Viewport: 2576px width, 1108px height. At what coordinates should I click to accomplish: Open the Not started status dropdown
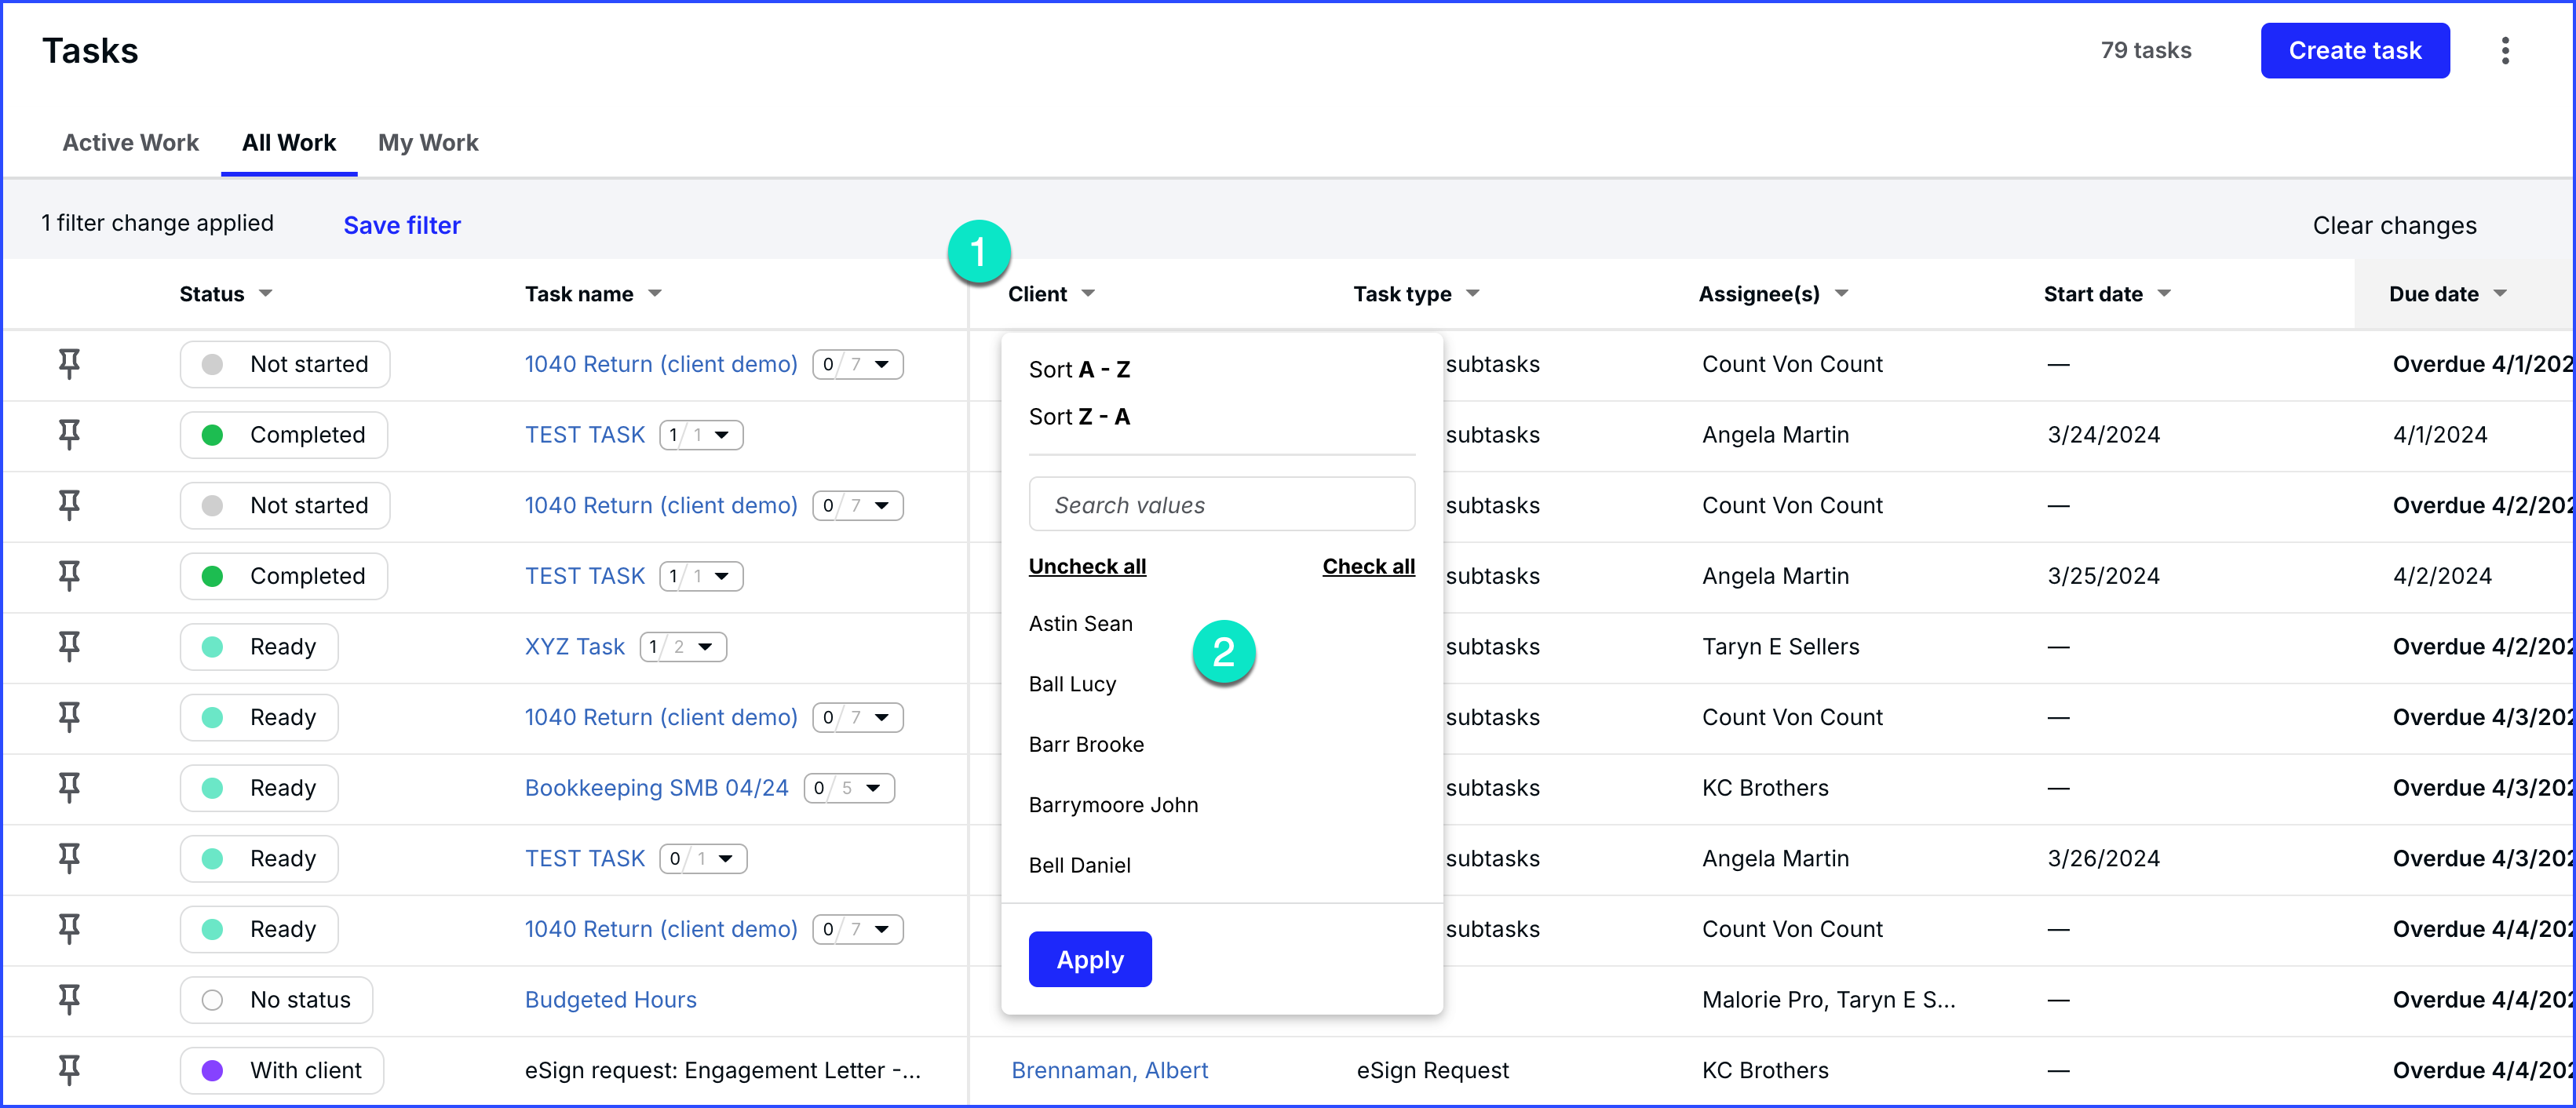pos(284,363)
